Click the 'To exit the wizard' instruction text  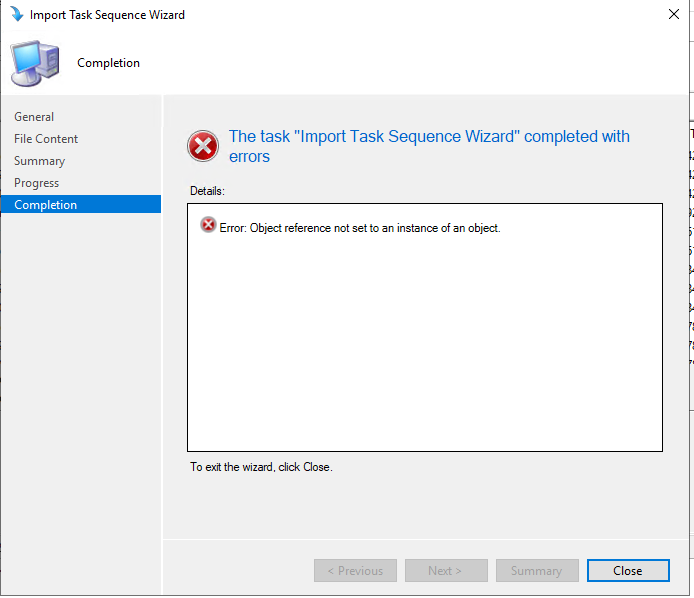tap(261, 467)
